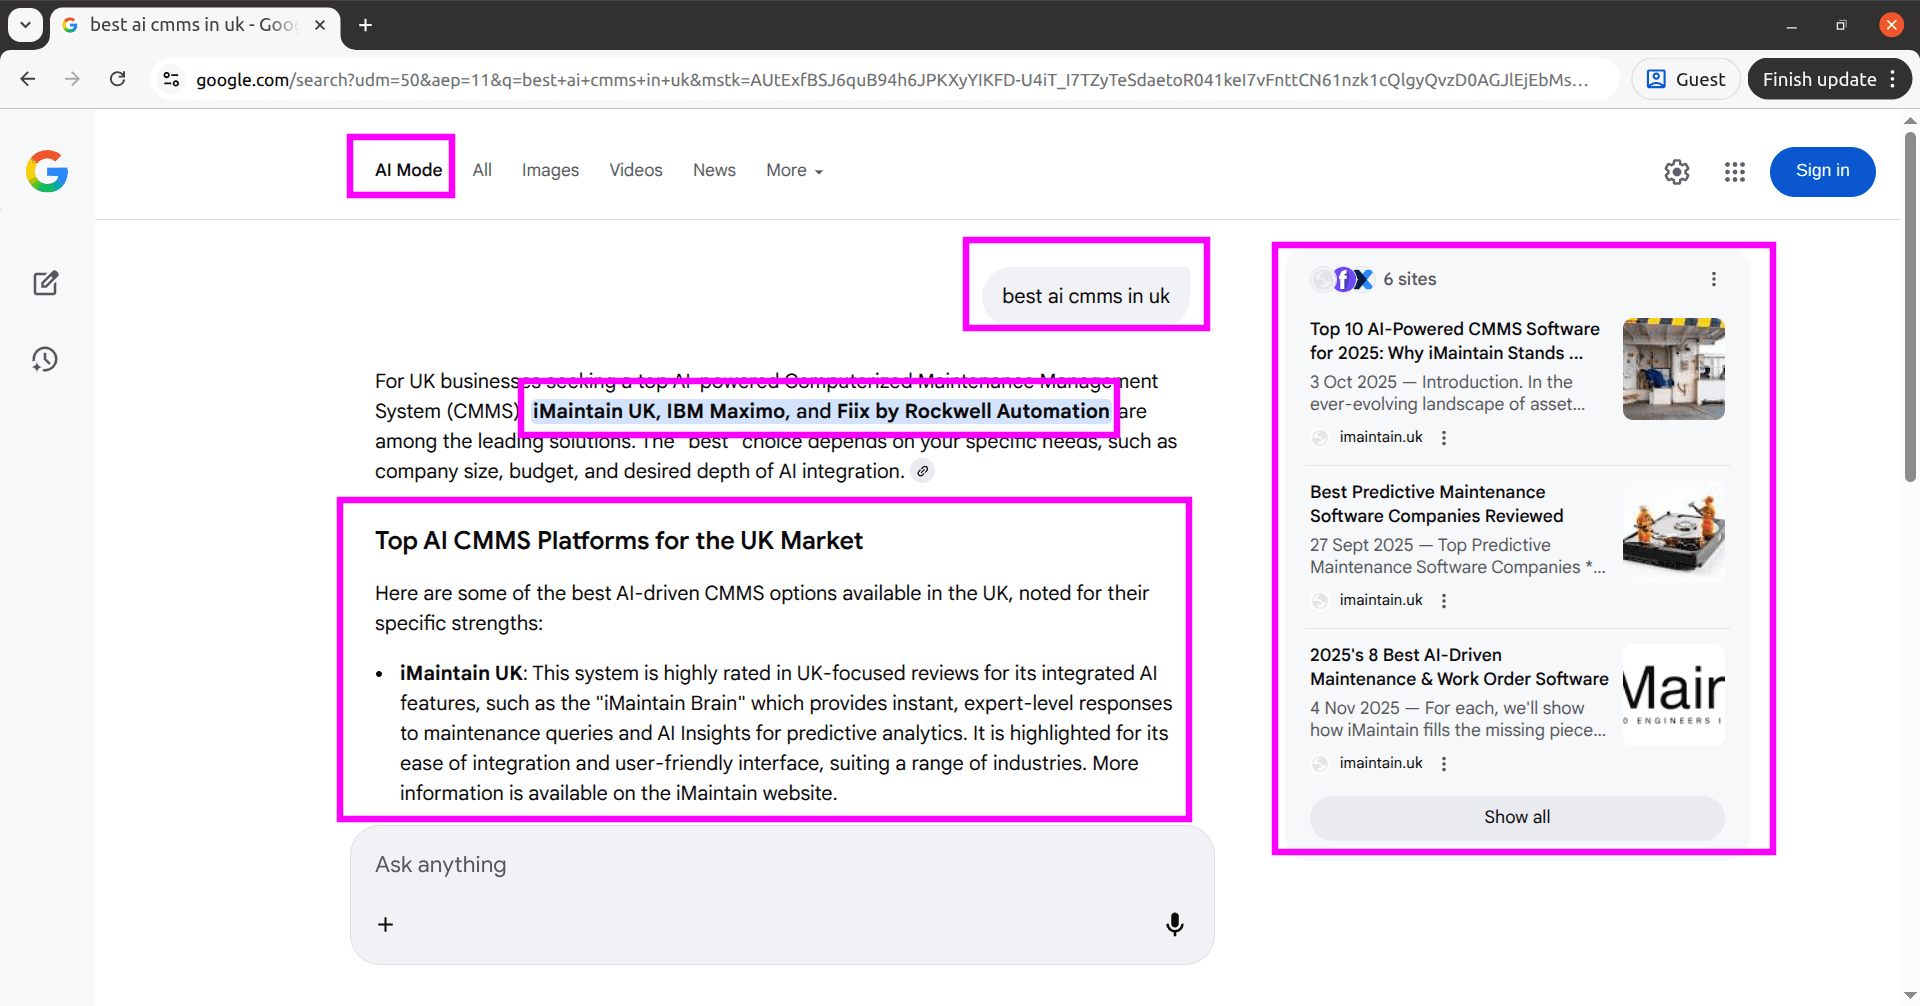Screen dimensions: 1920x1006
Task: Click the Google logo
Action: click(47, 171)
